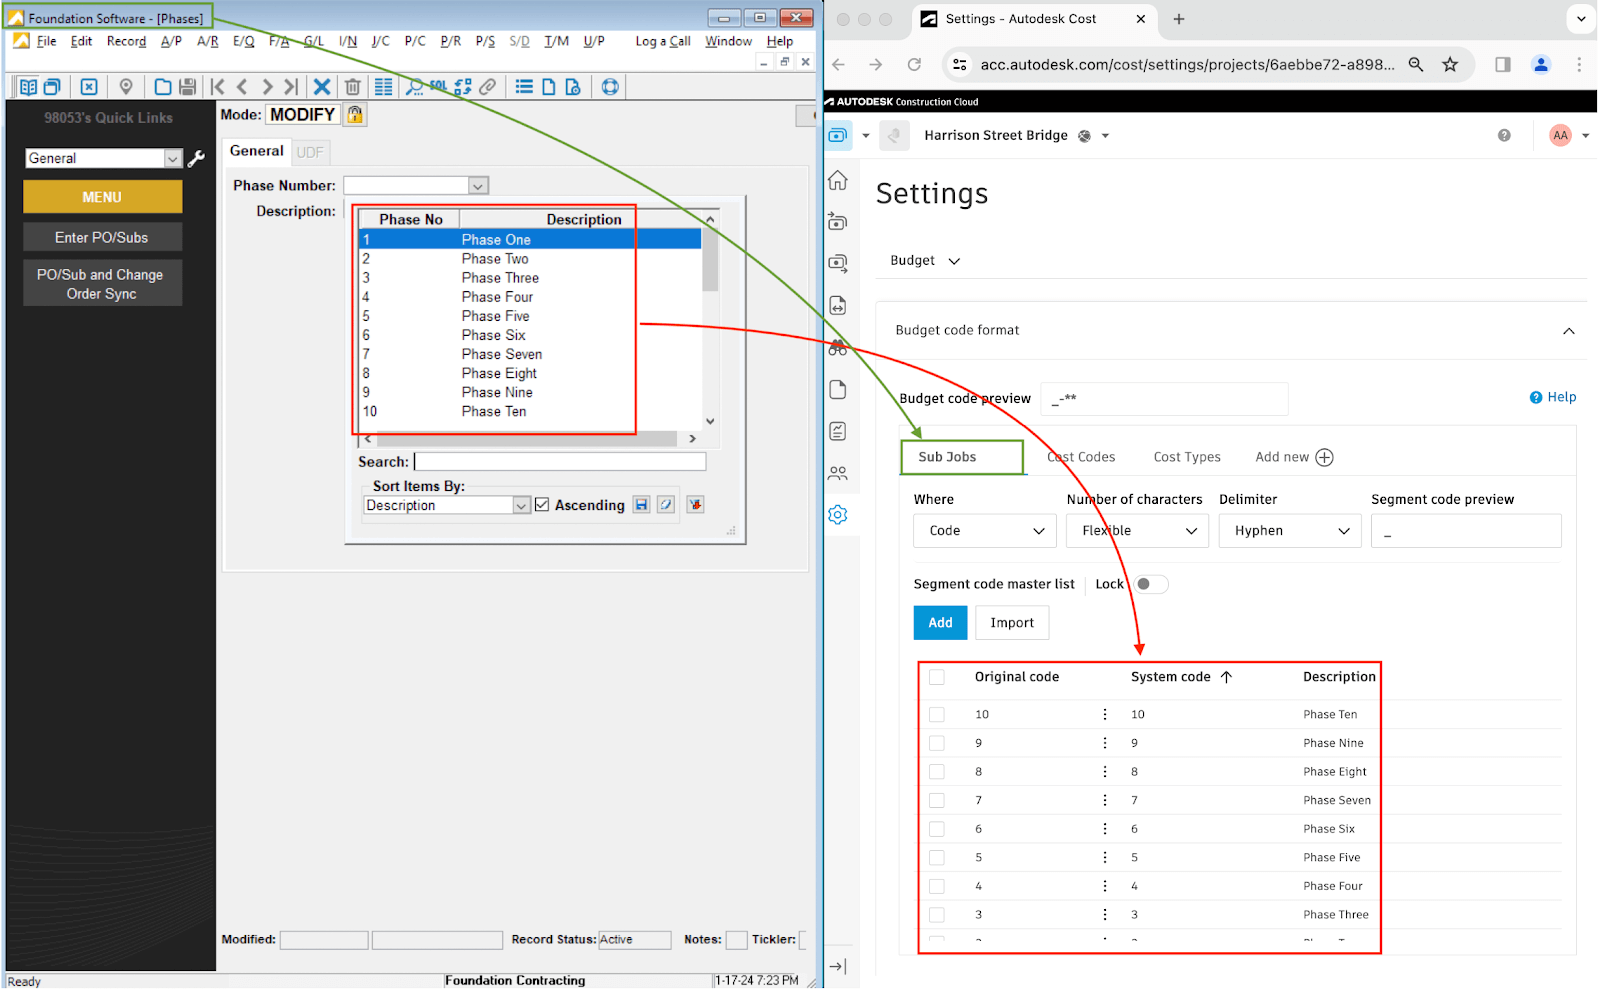Click the Search input field in phase list
Image resolution: width=1600 pixels, height=993 pixels.
(x=560, y=462)
